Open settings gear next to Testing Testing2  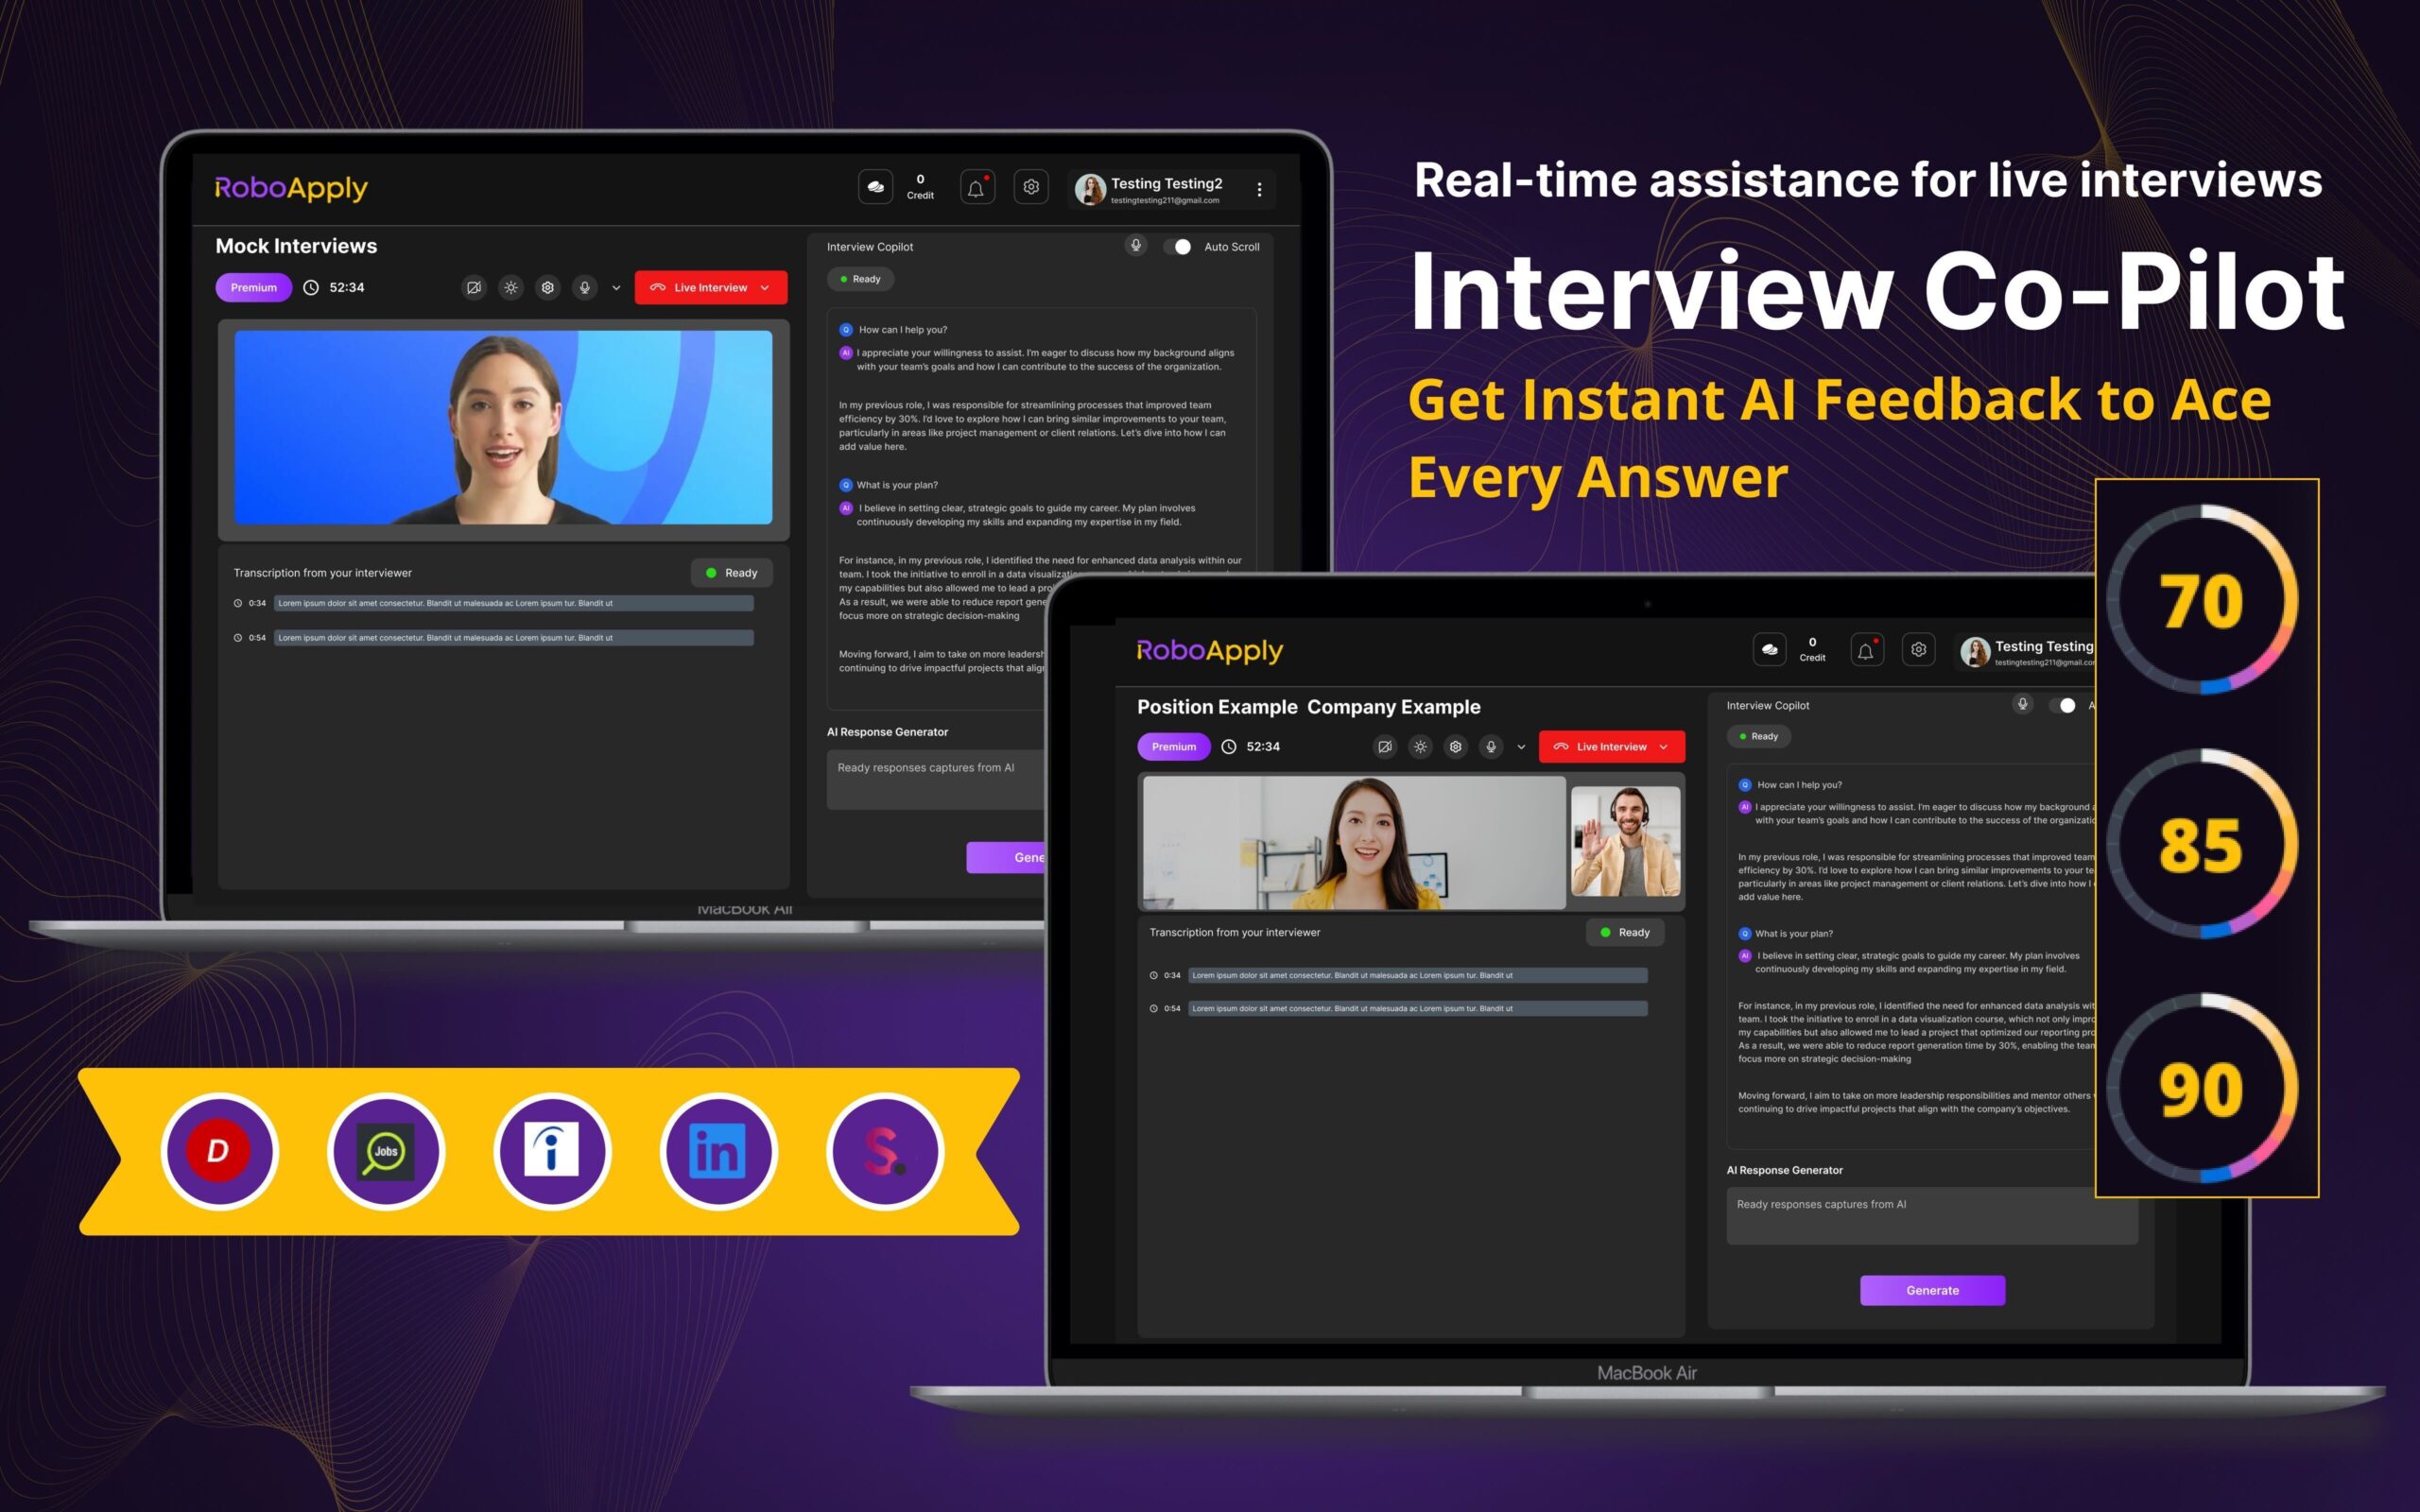pos(1031,187)
